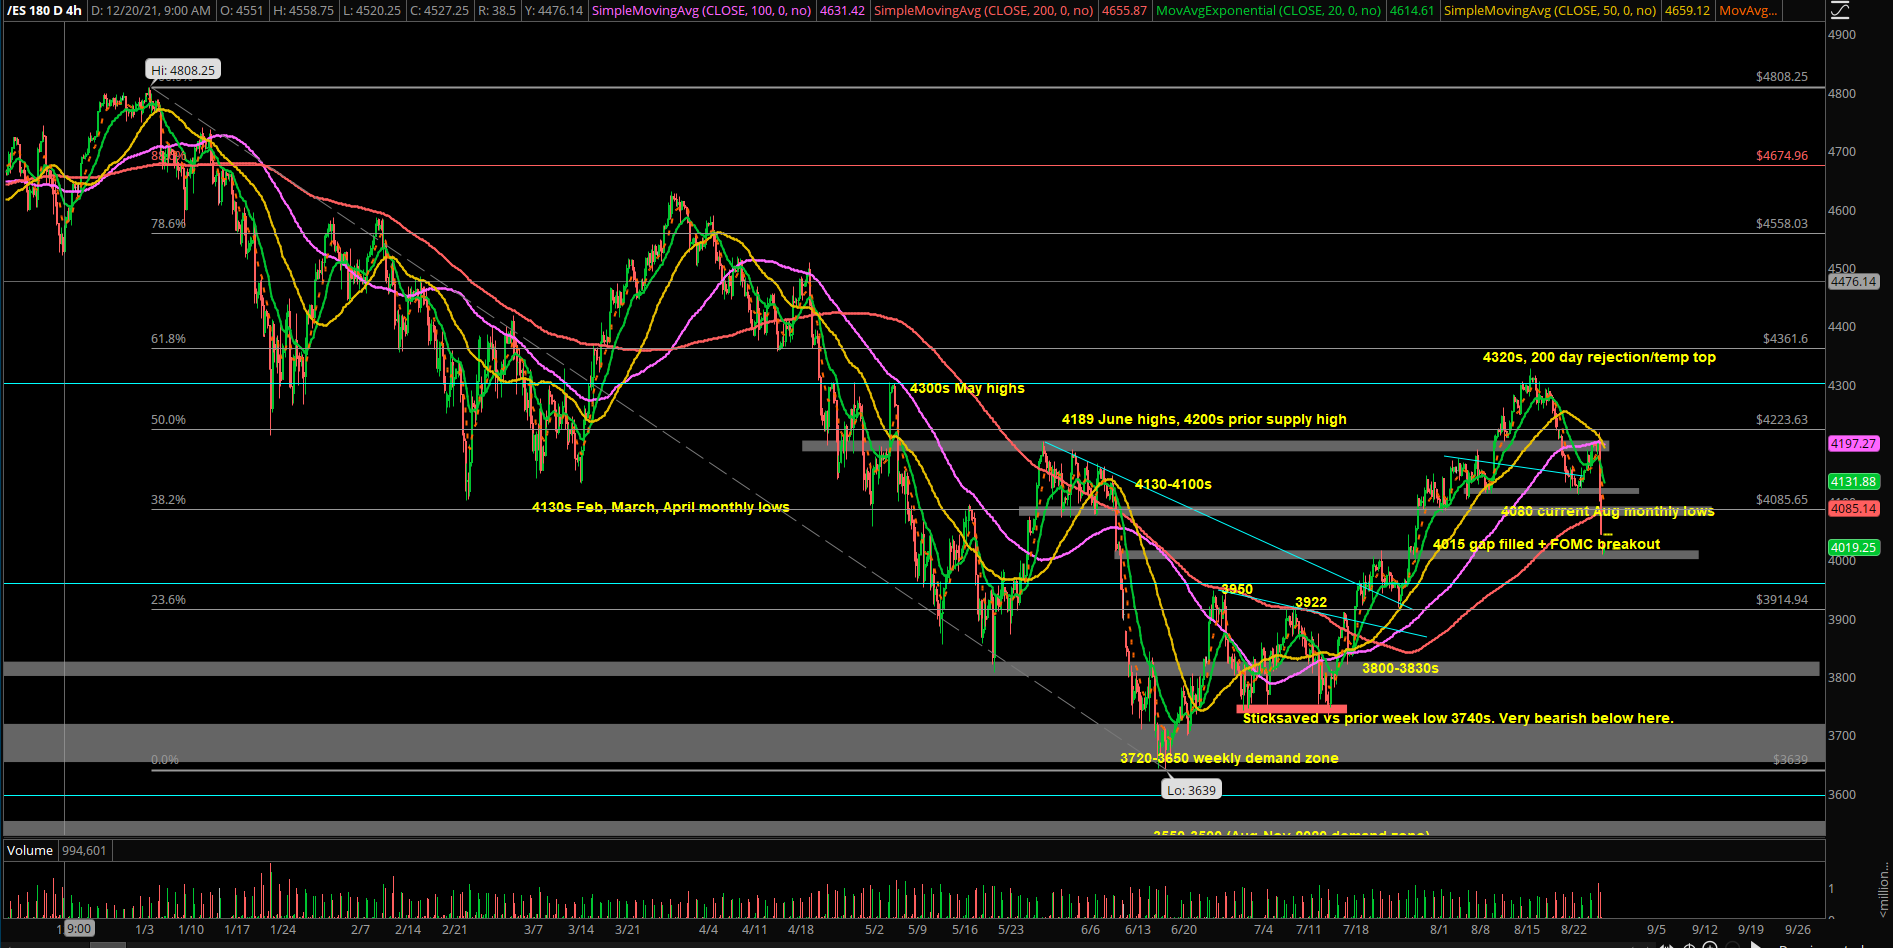Click the 20 EMA value 4614.61
The image size is (1893, 948).
(x=1412, y=10)
